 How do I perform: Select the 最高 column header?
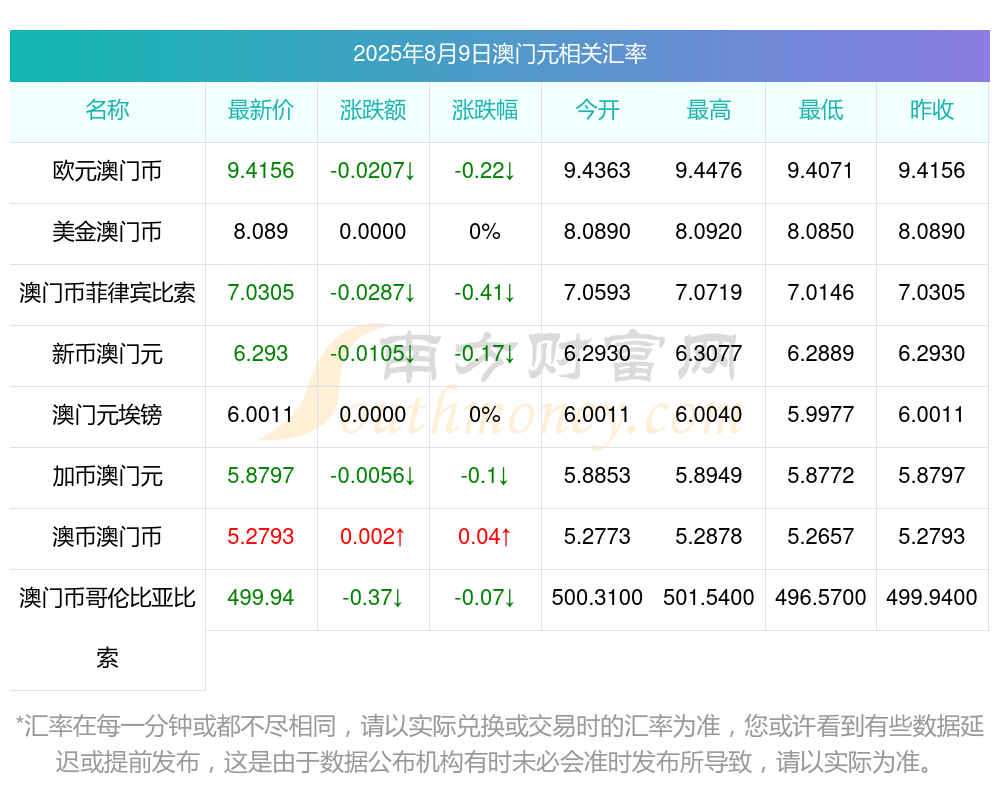[709, 110]
